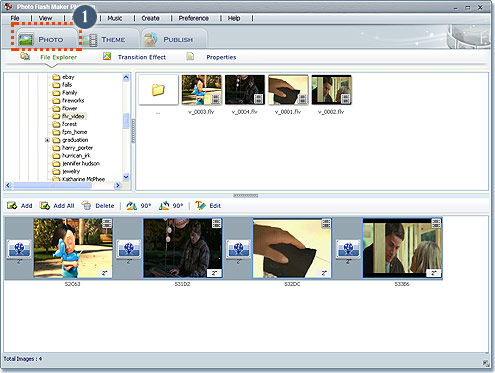
Task: Click transition icon before slide 533B6
Action: 348,249
